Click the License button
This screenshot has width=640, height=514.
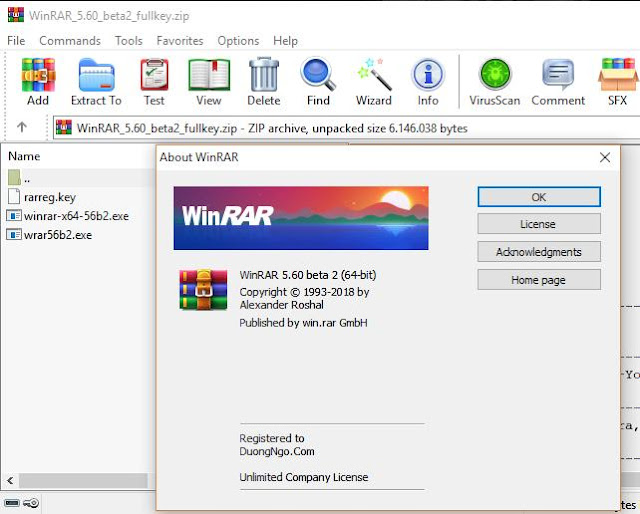point(539,224)
